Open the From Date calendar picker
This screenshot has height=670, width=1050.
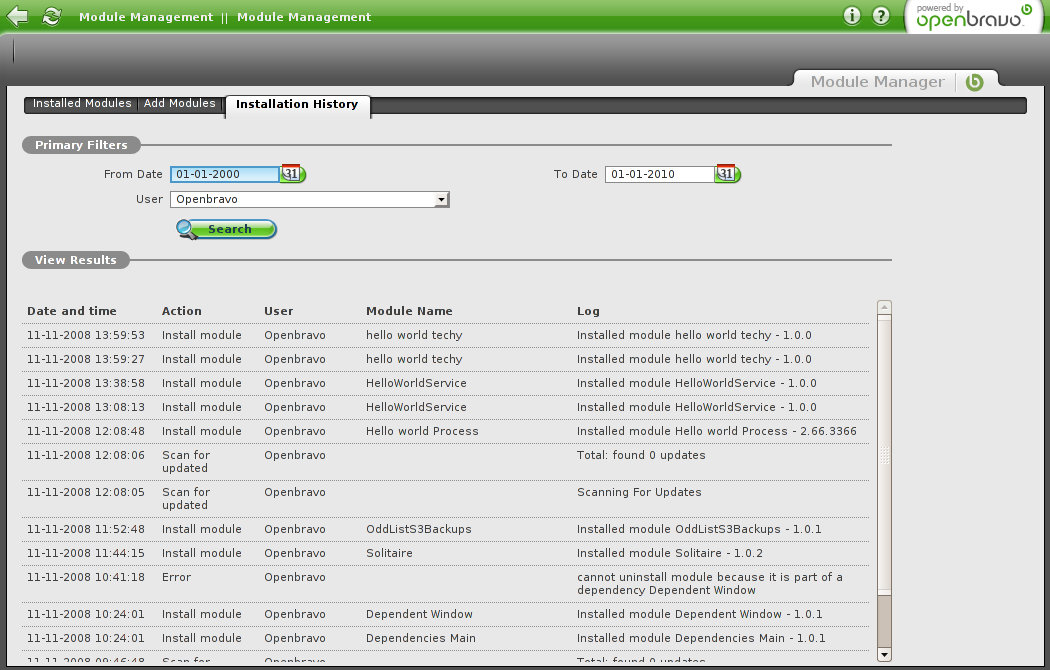point(292,174)
